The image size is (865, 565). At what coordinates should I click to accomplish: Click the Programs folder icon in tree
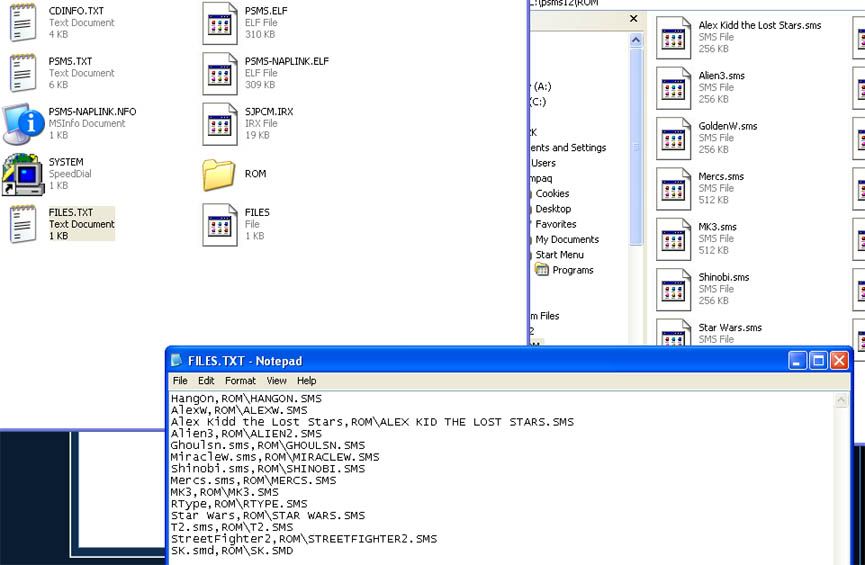coord(542,269)
